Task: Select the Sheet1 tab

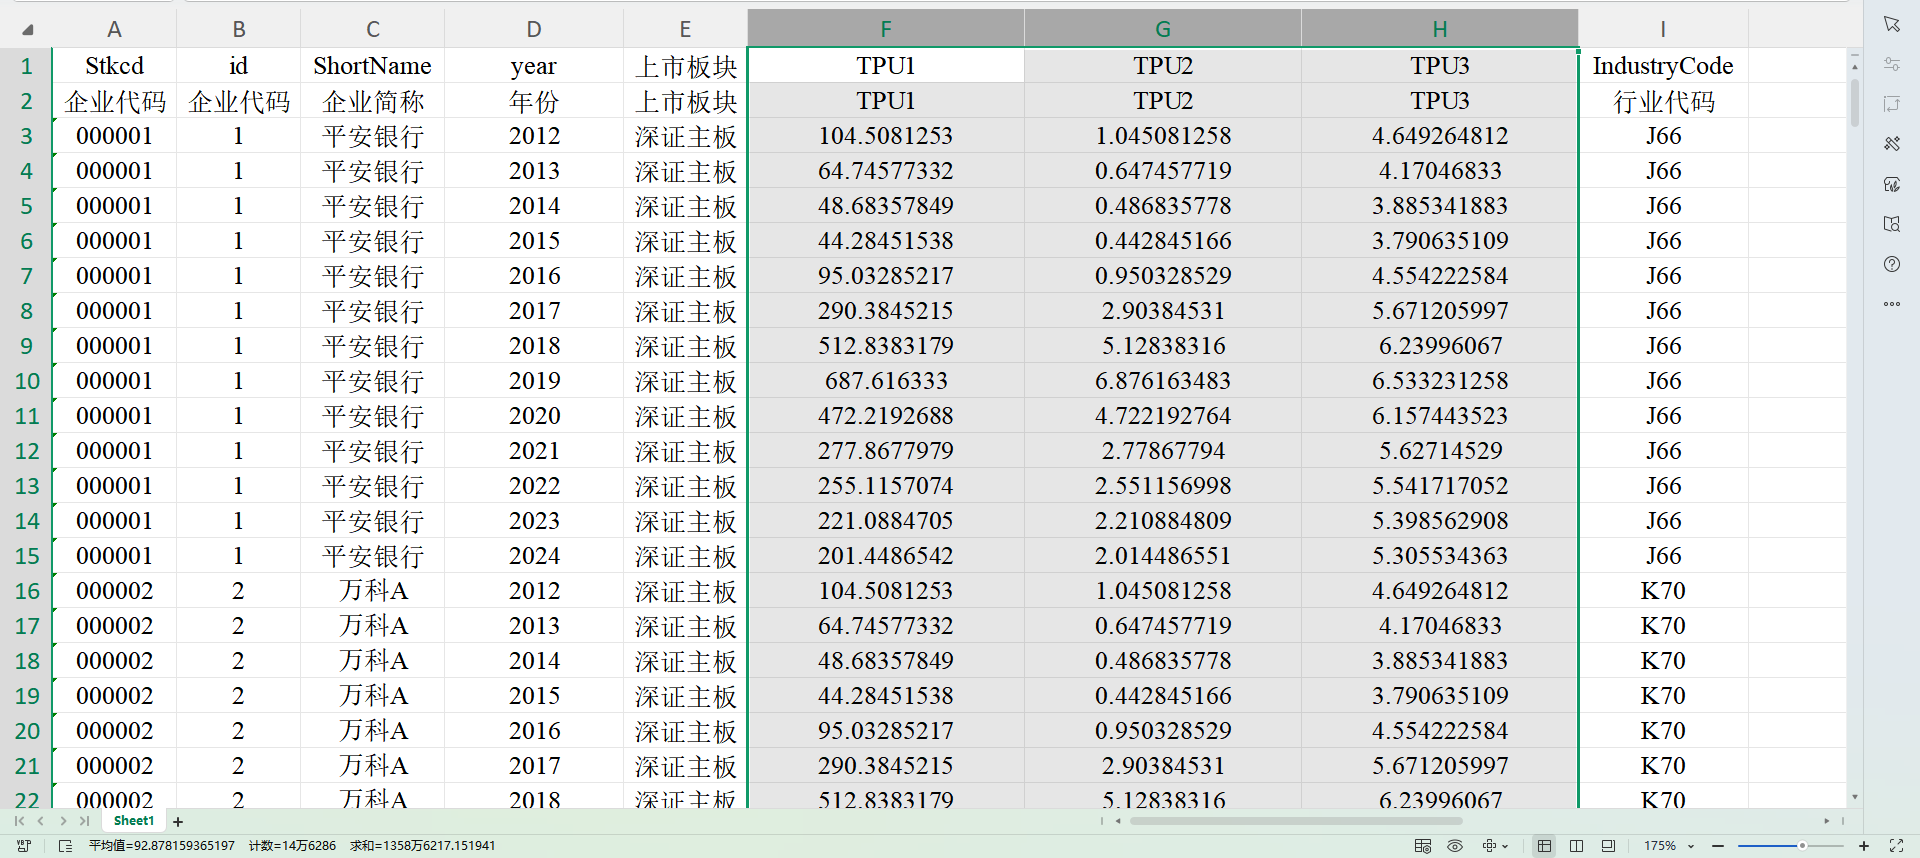Action: pos(134,821)
